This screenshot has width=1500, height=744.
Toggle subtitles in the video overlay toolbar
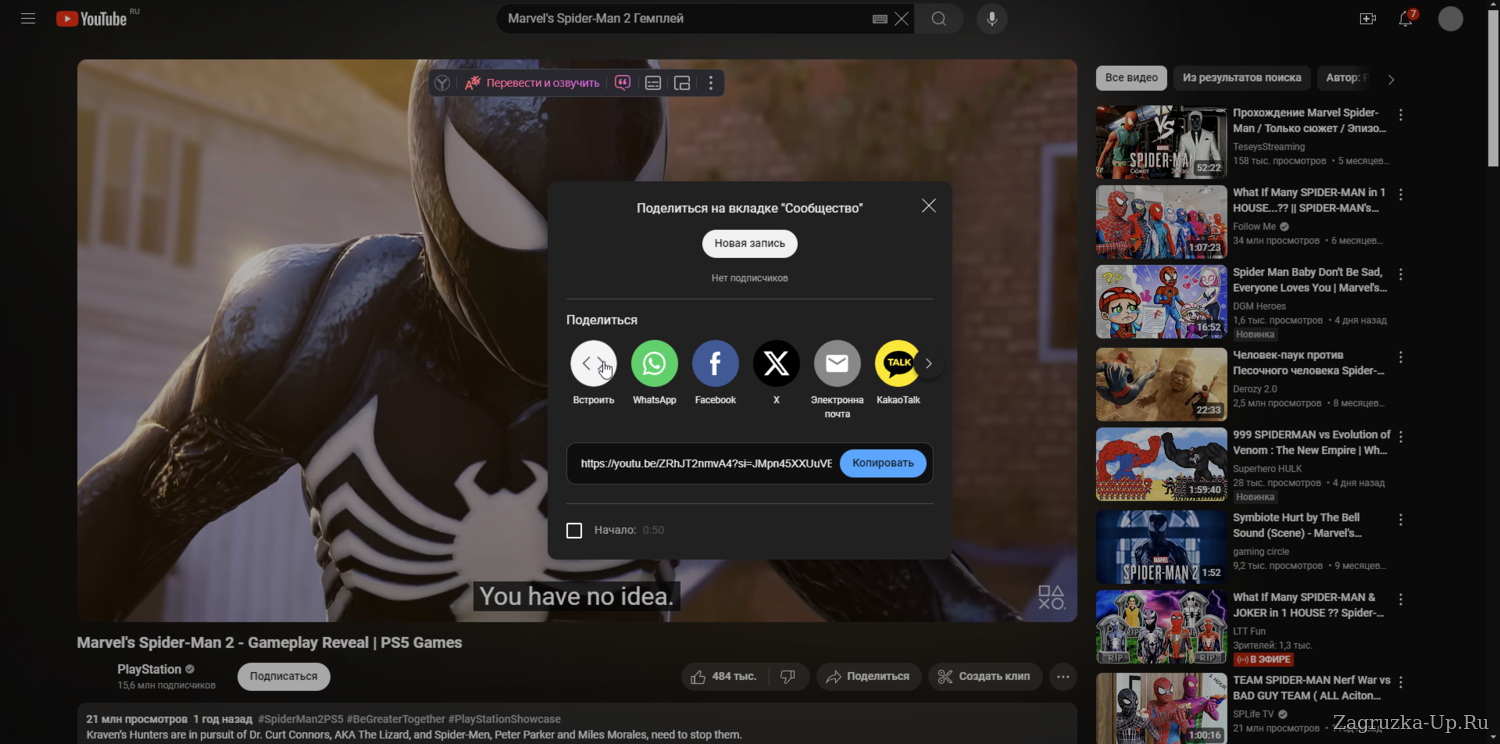(653, 83)
